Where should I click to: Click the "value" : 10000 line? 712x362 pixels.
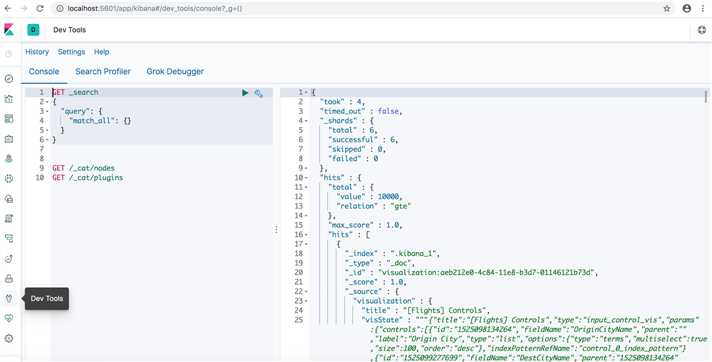click(x=369, y=197)
